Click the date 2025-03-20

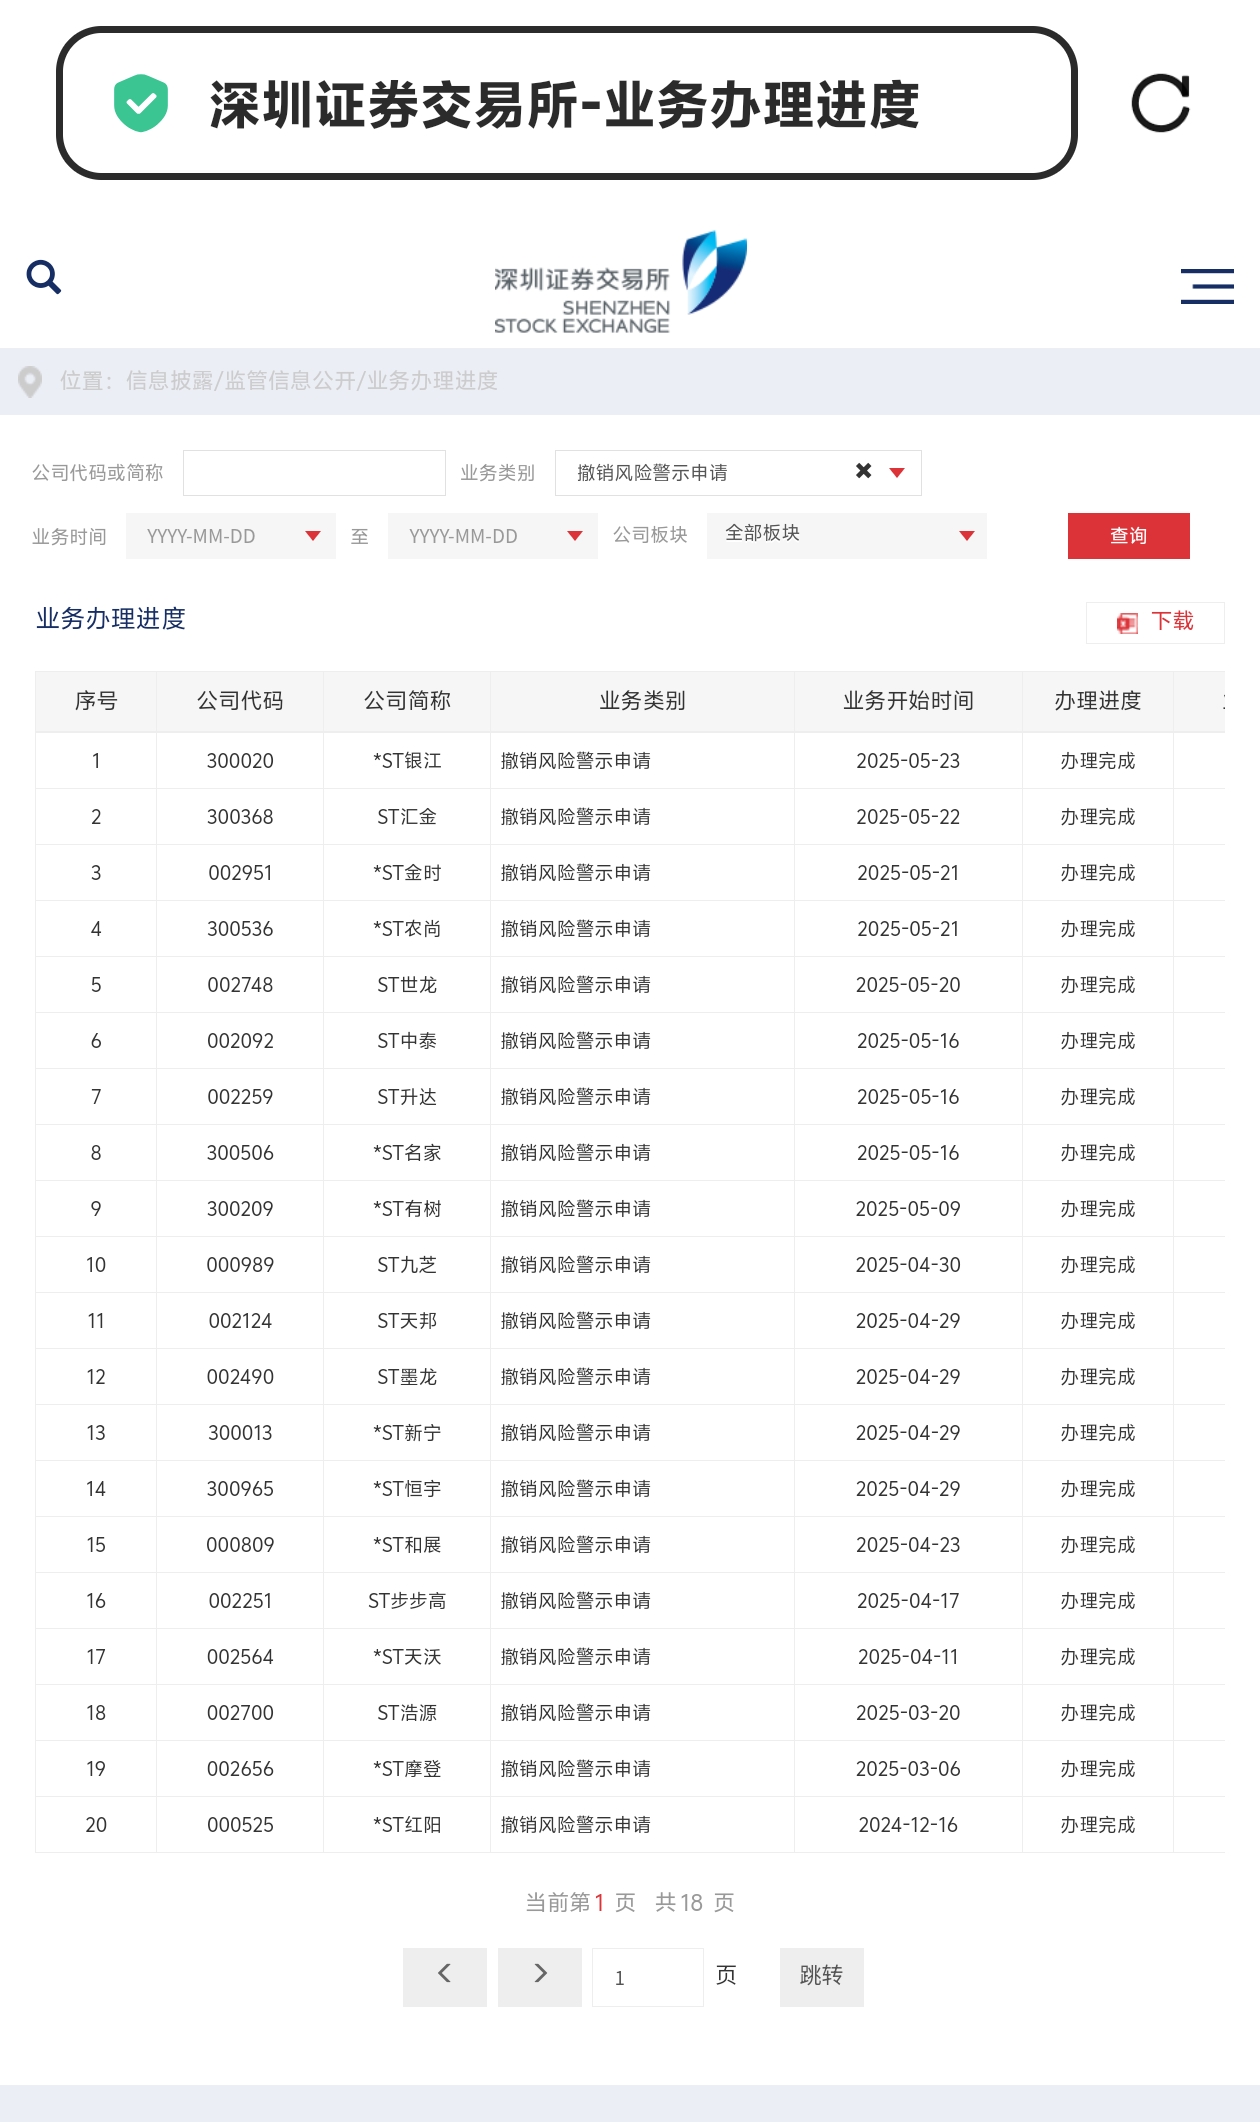pyautogui.click(x=908, y=1713)
